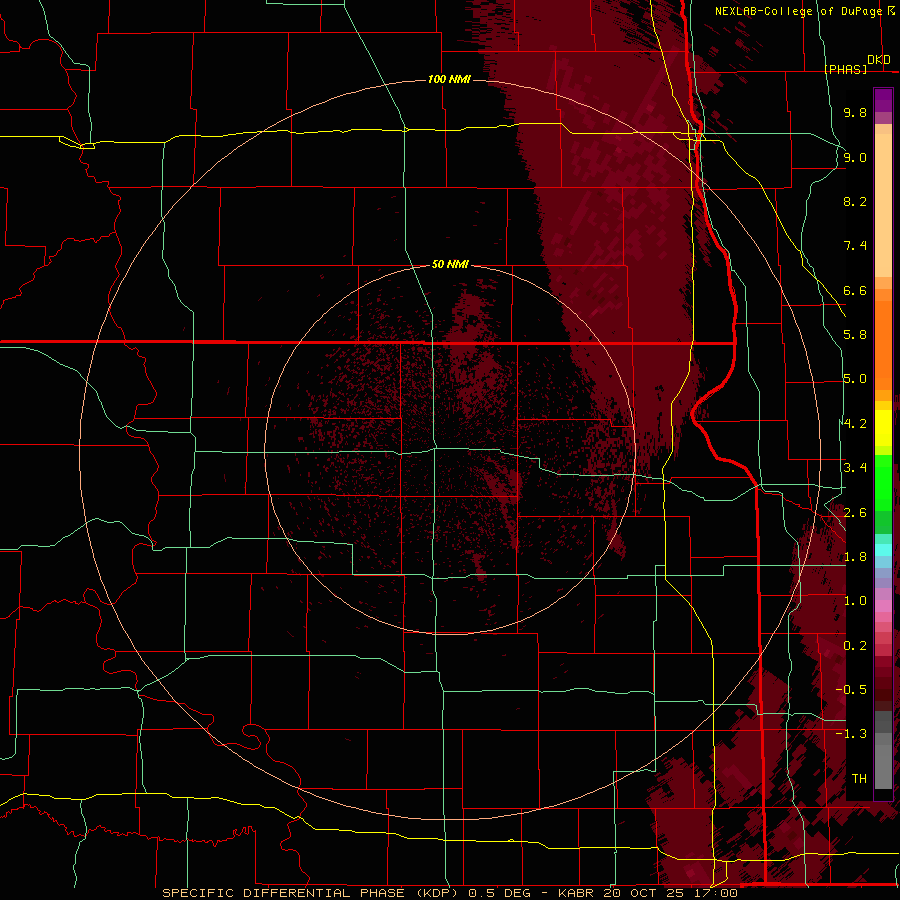
Task: Click the cyan color scale segment
Action: (x=883, y=550)
